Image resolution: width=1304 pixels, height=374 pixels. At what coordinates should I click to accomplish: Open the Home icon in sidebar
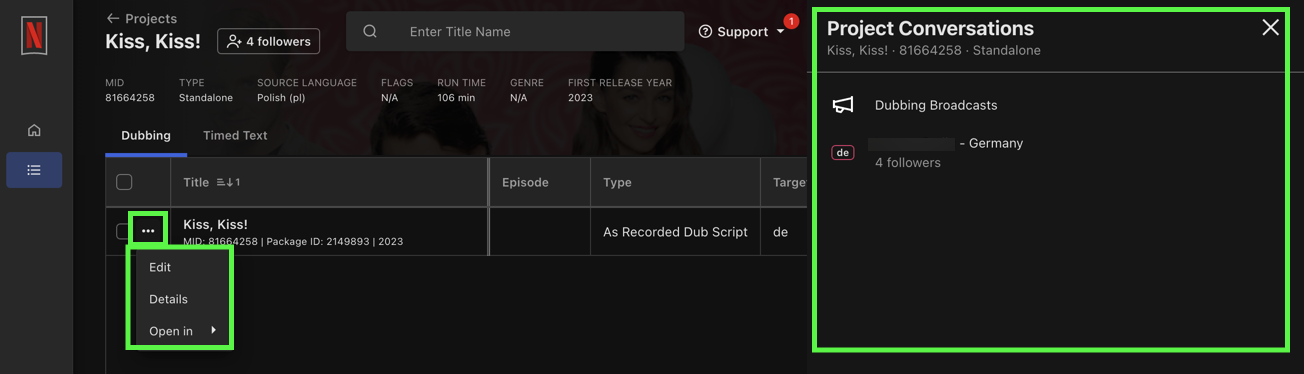click(x=34, y=130)
